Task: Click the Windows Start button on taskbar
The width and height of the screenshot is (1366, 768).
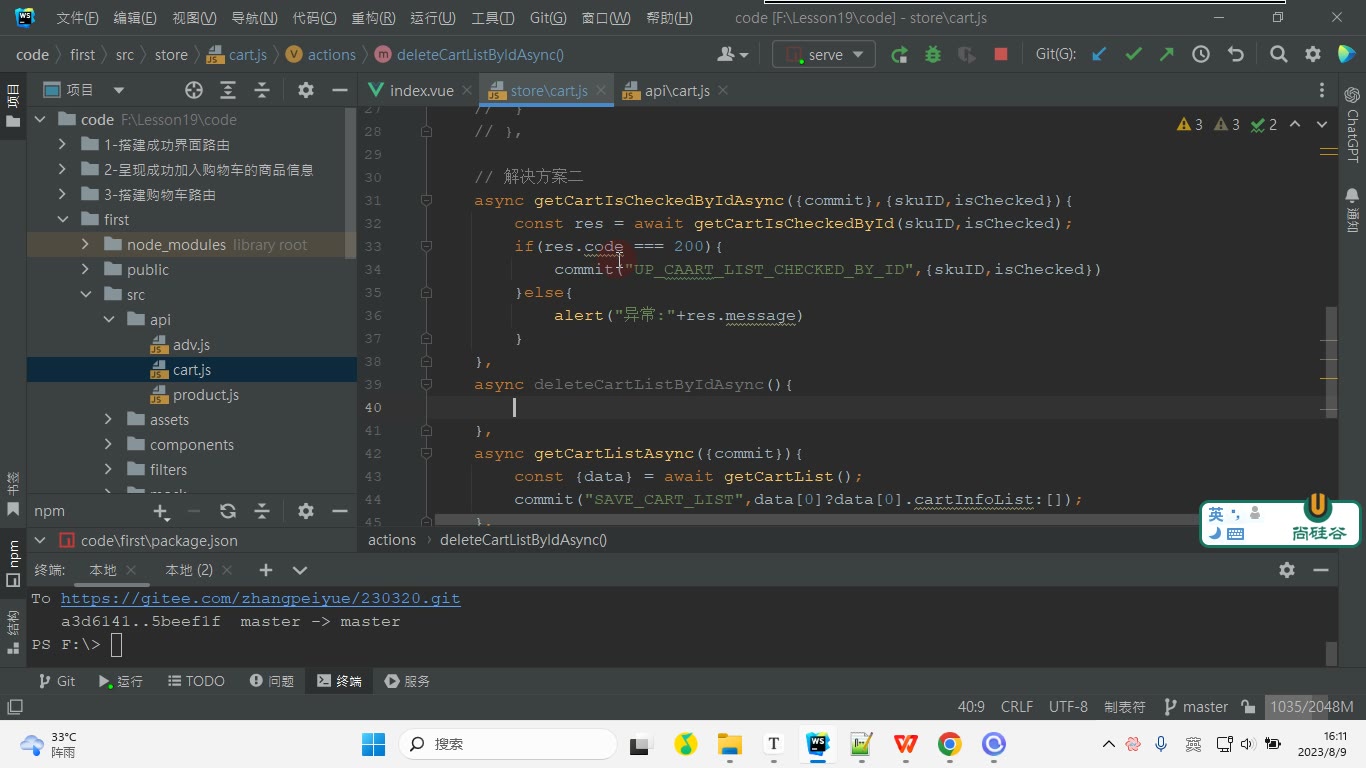Action: point(373,744)
